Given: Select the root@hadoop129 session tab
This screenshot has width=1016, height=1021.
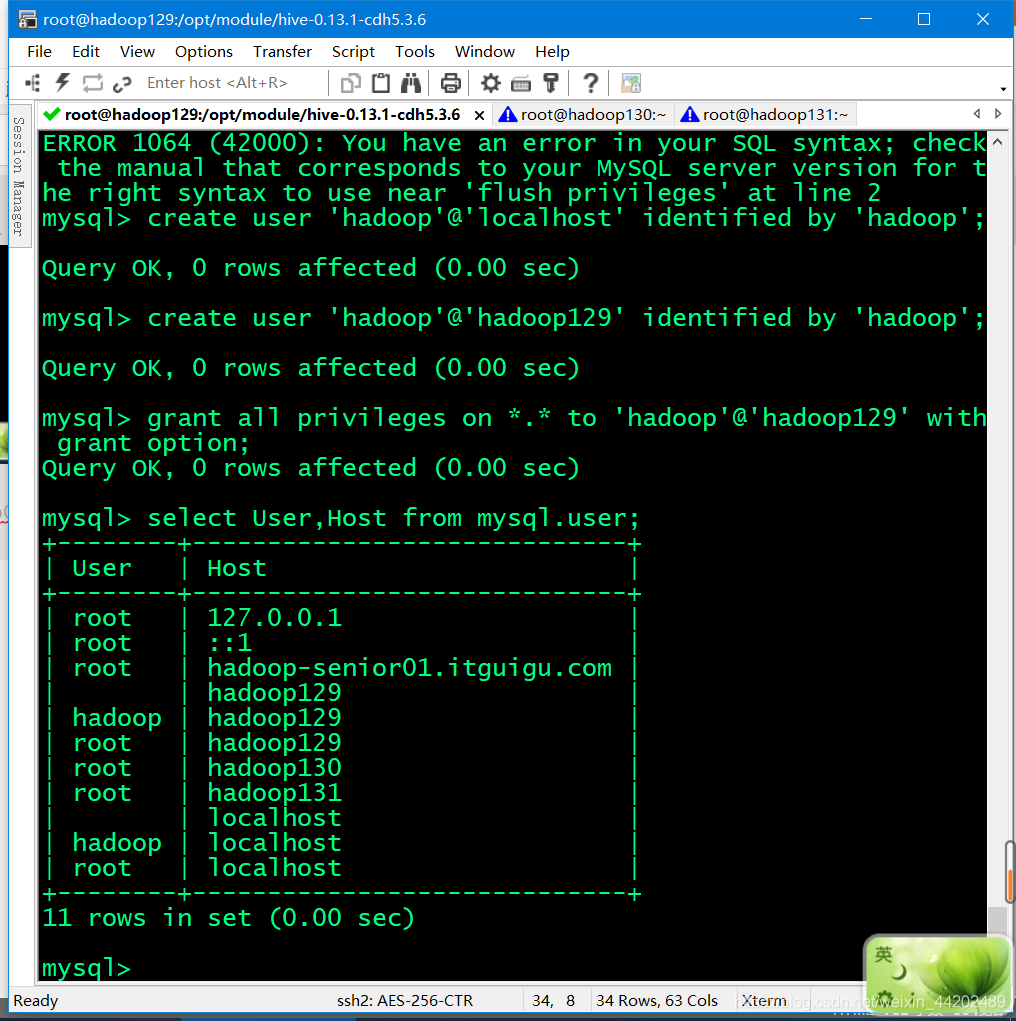Looking at the screenshot, I should (x=262, y=115).
